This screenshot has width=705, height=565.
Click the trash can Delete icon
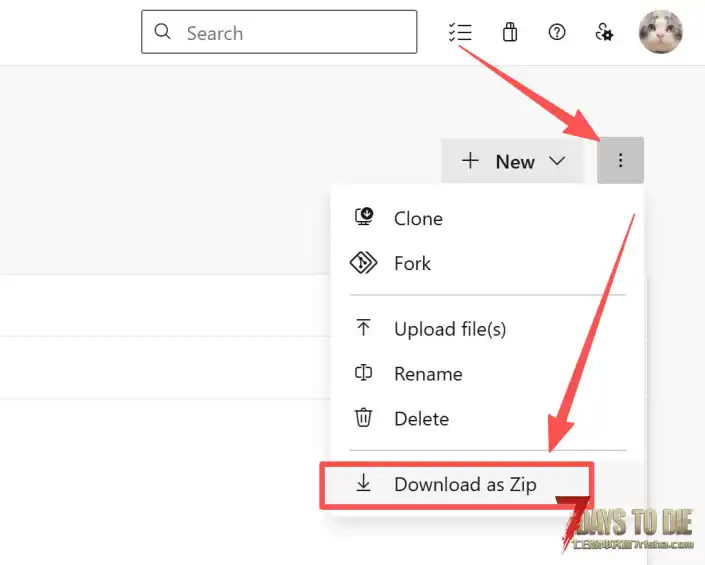click(x=363, y=418)
